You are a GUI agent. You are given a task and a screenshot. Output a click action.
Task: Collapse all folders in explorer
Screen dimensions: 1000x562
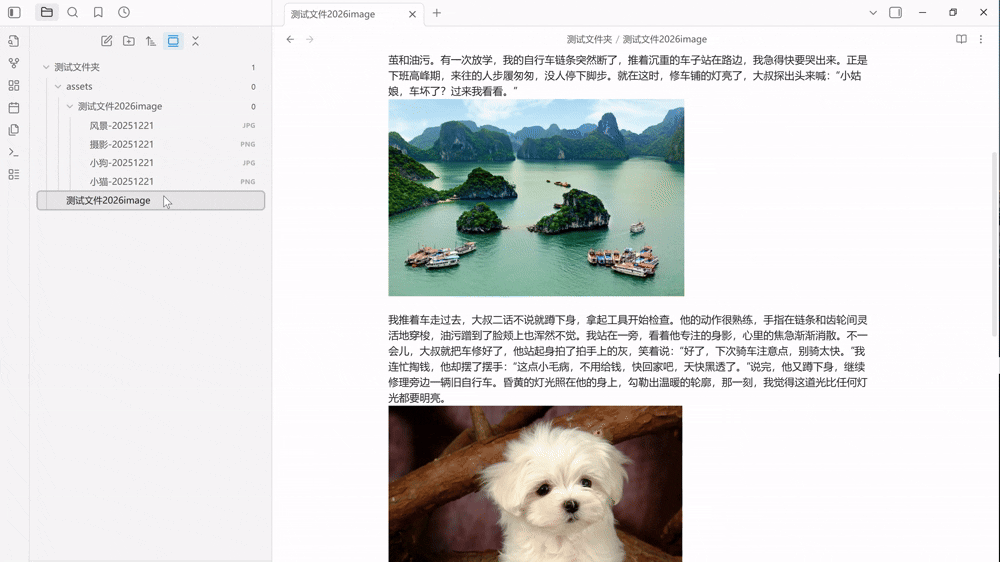coord(195,41)
